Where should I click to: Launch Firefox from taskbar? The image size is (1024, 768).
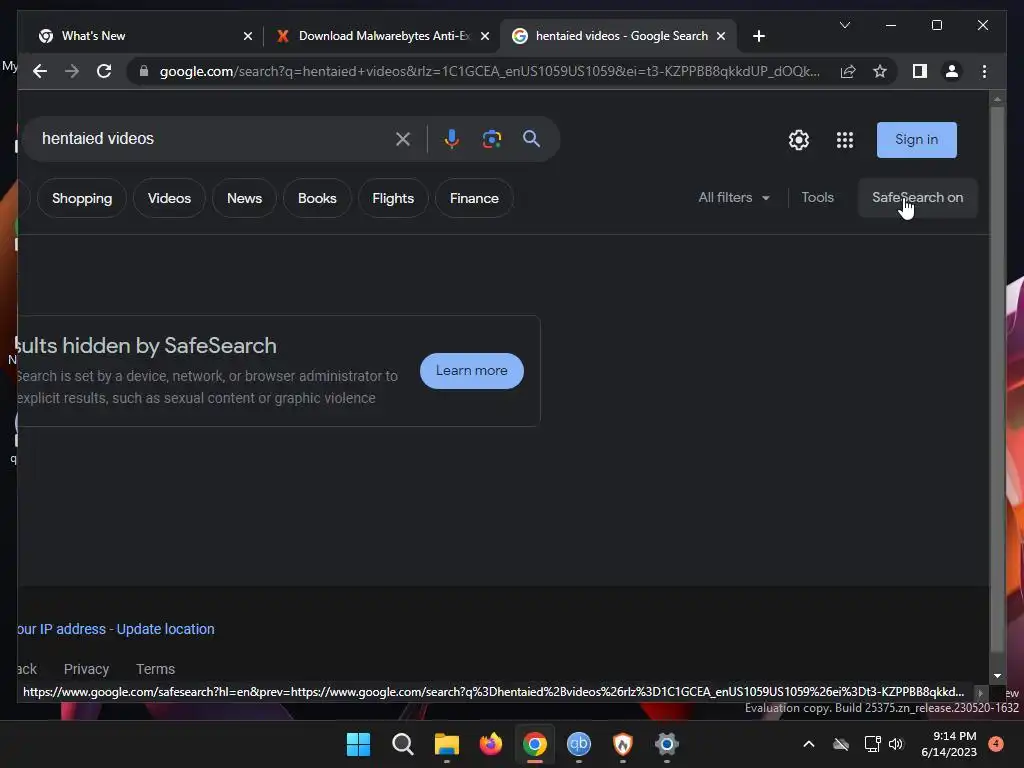point(490,744)
